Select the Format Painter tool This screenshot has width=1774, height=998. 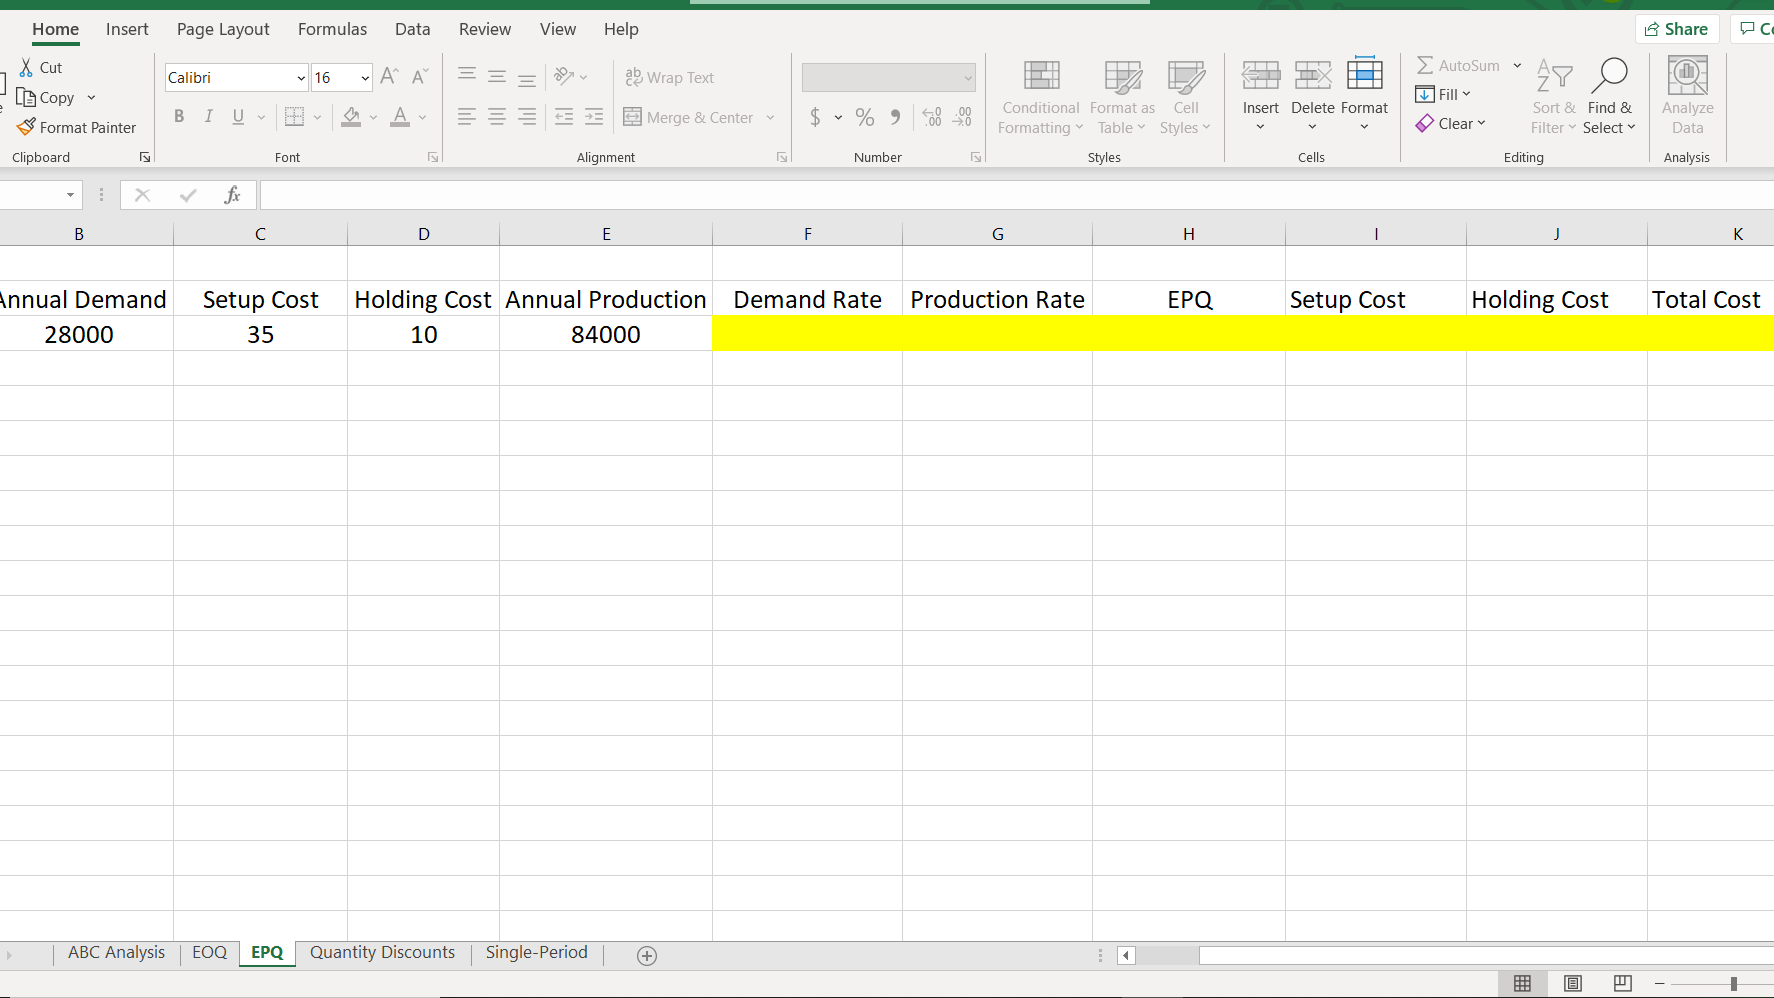click(x=77, y=127)
